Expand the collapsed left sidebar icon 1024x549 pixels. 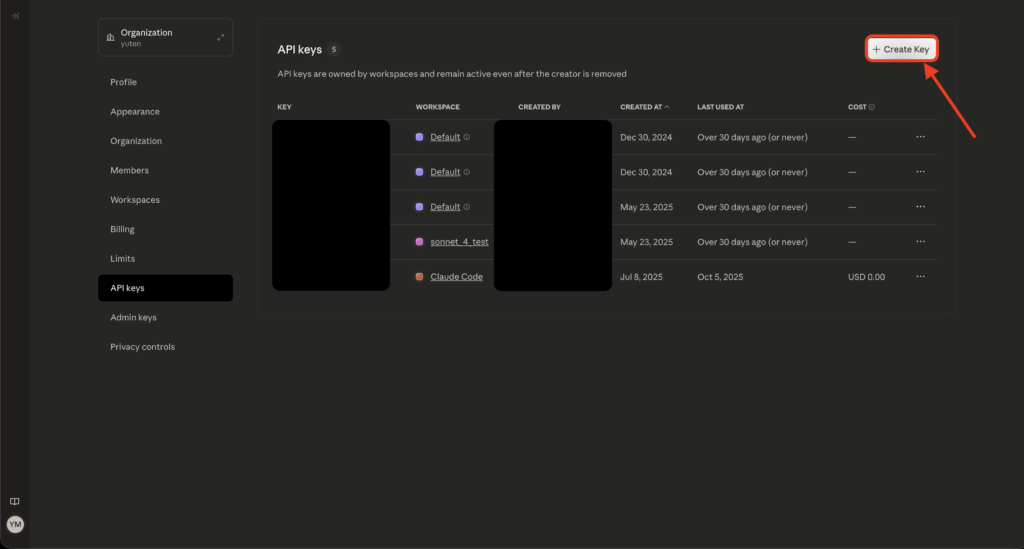14,16
